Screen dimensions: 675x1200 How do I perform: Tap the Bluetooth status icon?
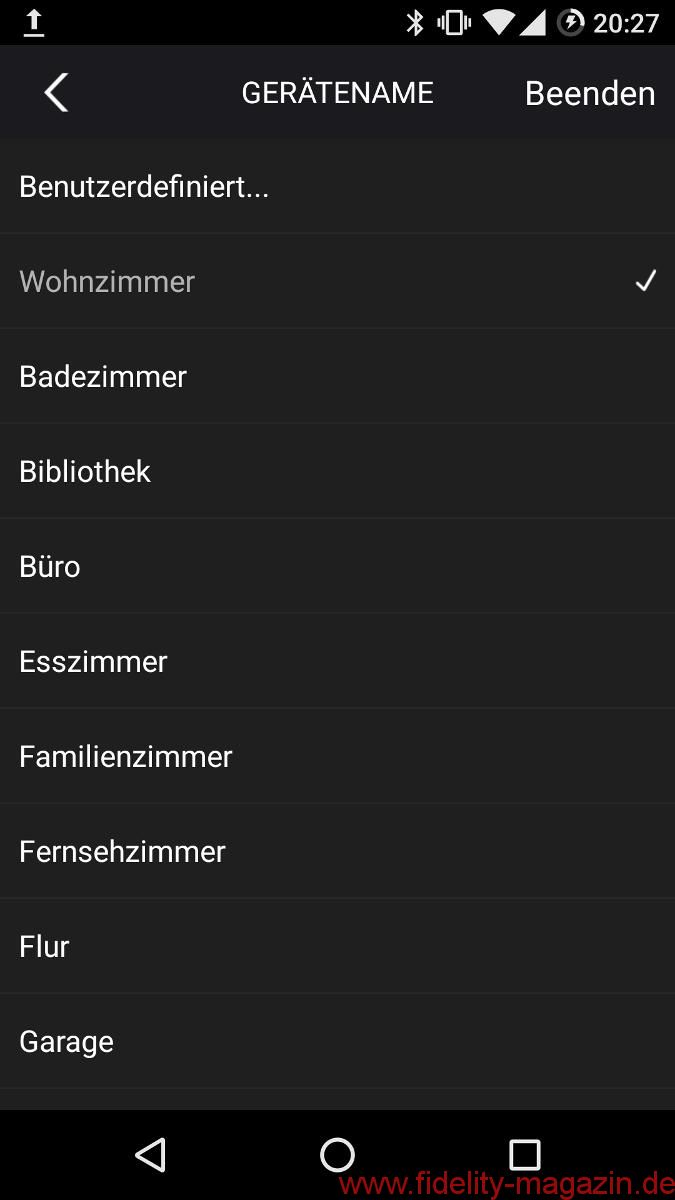415,22
